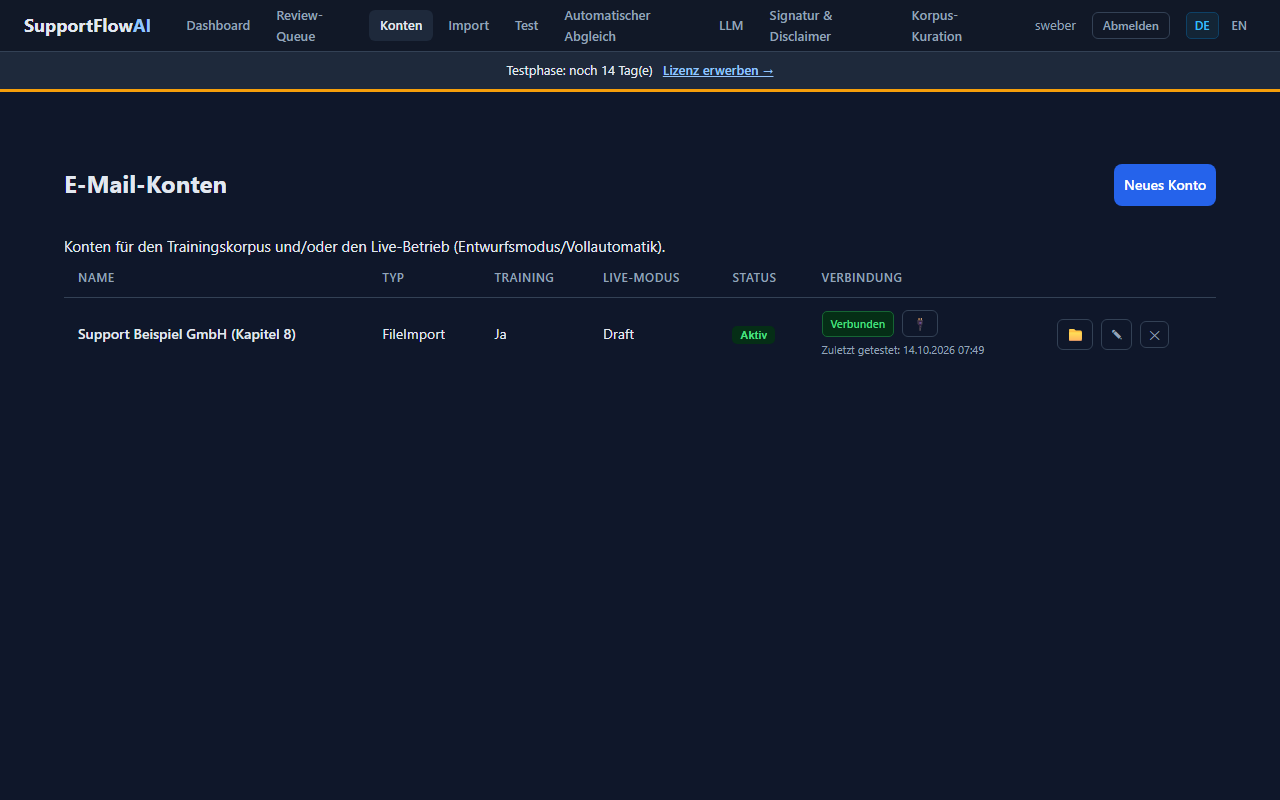This screenshot has width=1280, height=800.
Task: Follow the Lizenz erwerben link
Action: 718,71
